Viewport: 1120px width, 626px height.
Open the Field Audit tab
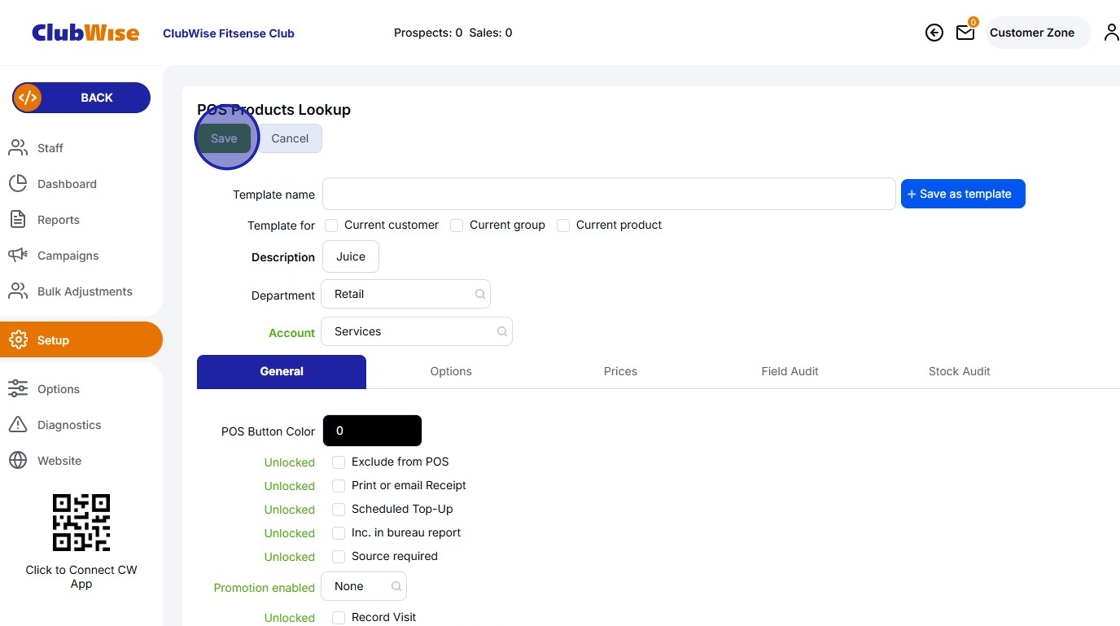pos(789,372)
